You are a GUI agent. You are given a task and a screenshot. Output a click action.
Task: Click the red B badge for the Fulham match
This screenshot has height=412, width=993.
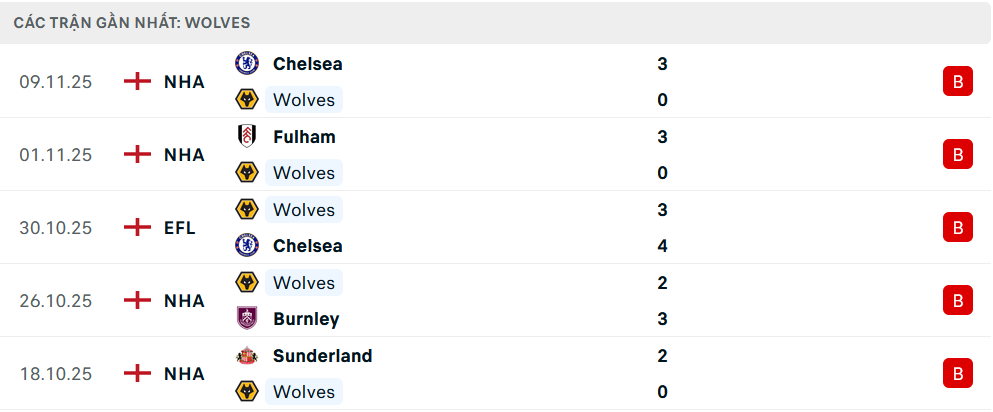[957, 154]
